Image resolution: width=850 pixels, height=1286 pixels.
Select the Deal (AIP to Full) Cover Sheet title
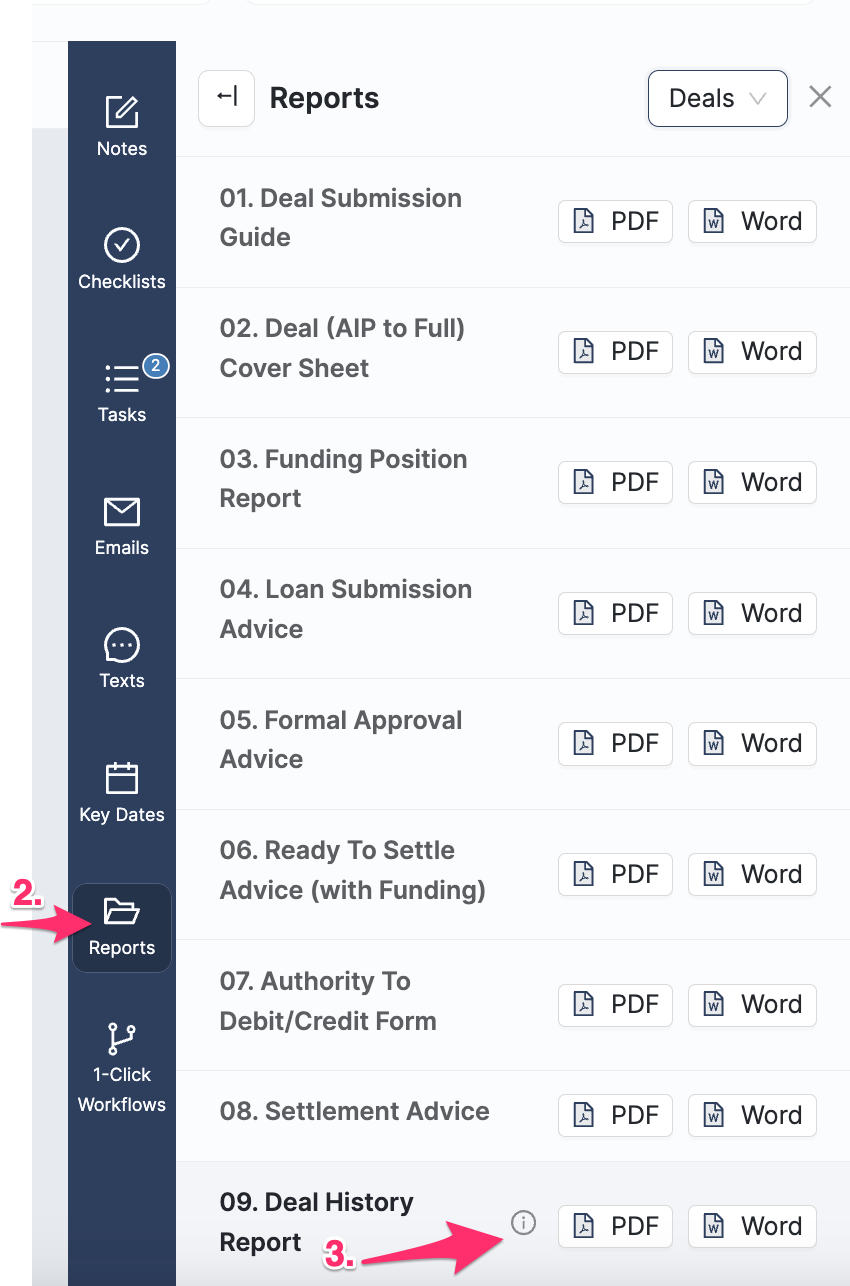tap(342, 348)
